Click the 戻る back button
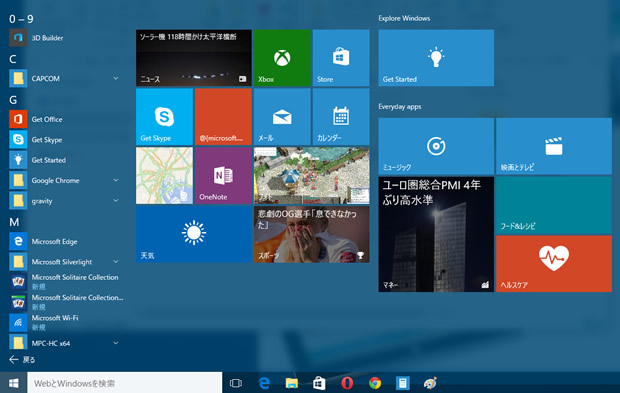This screenshot has height=393, width=620. pos(23,359)
